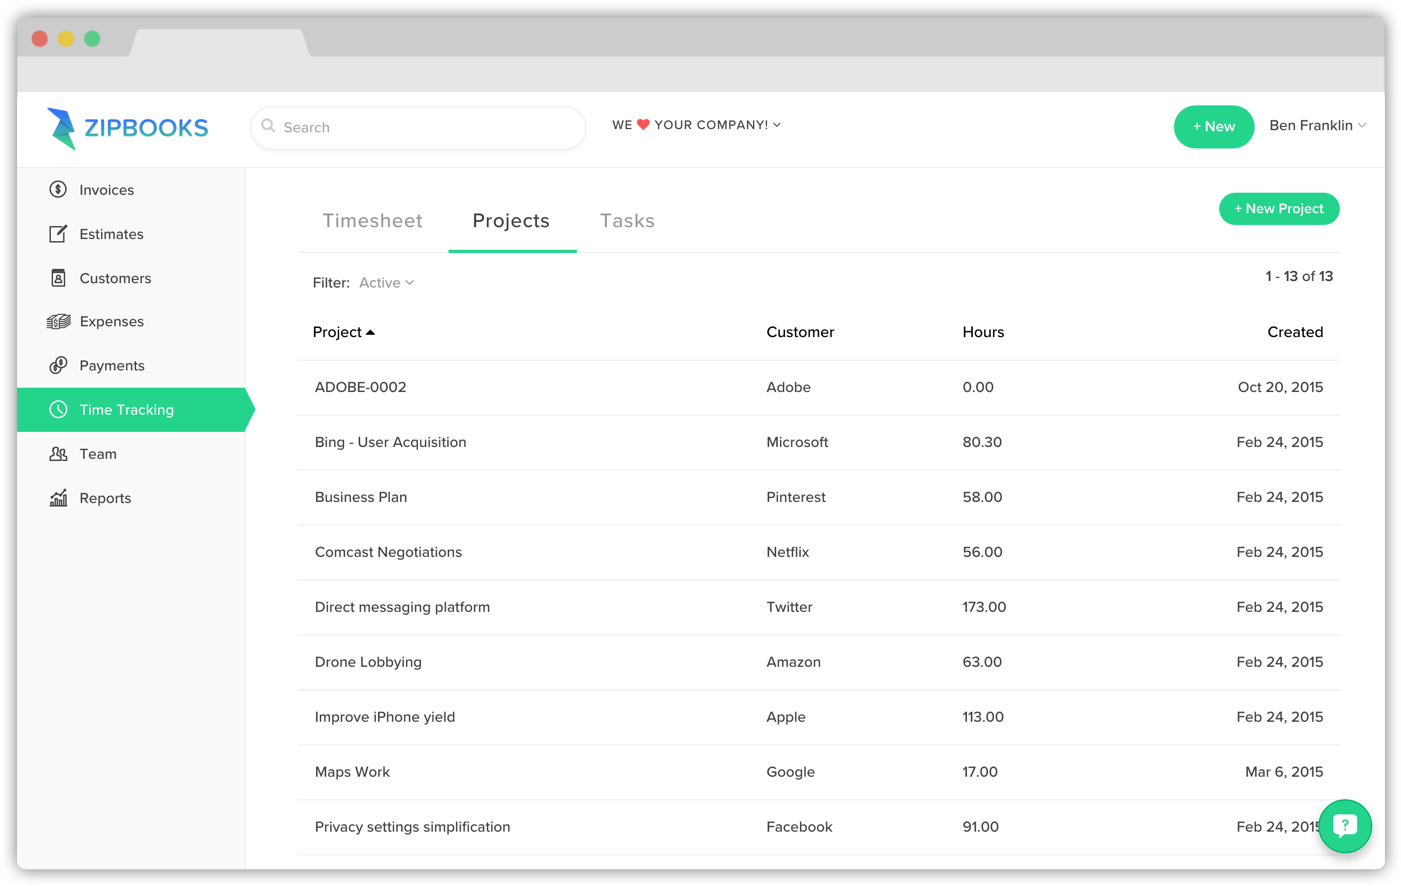This screenshot has height=886, width=1401.
Task: Click the Project column sort arrow
Action: point(370,332)
